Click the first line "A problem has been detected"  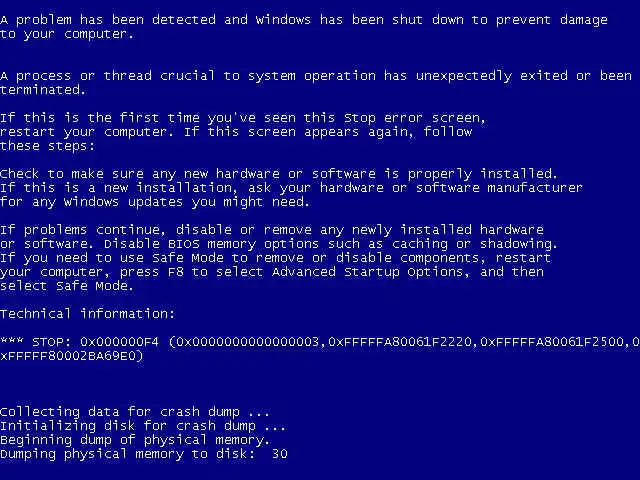[x=108, y=20]
